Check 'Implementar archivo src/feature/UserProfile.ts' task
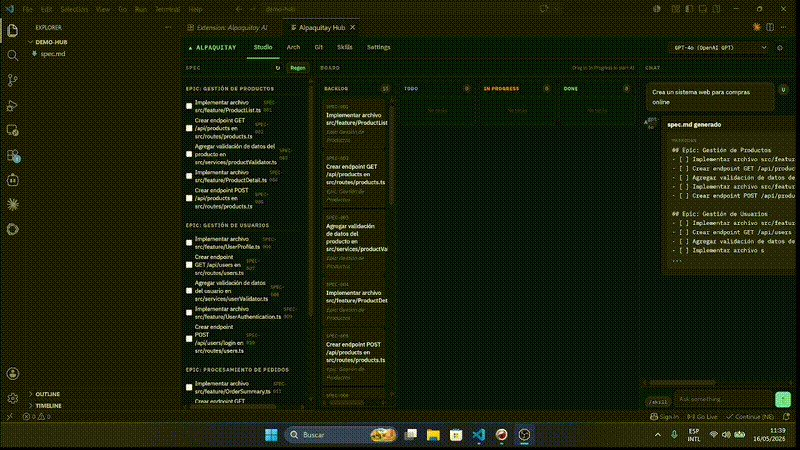The height and width of the screenshot is (450, 800). click(189, 243)
